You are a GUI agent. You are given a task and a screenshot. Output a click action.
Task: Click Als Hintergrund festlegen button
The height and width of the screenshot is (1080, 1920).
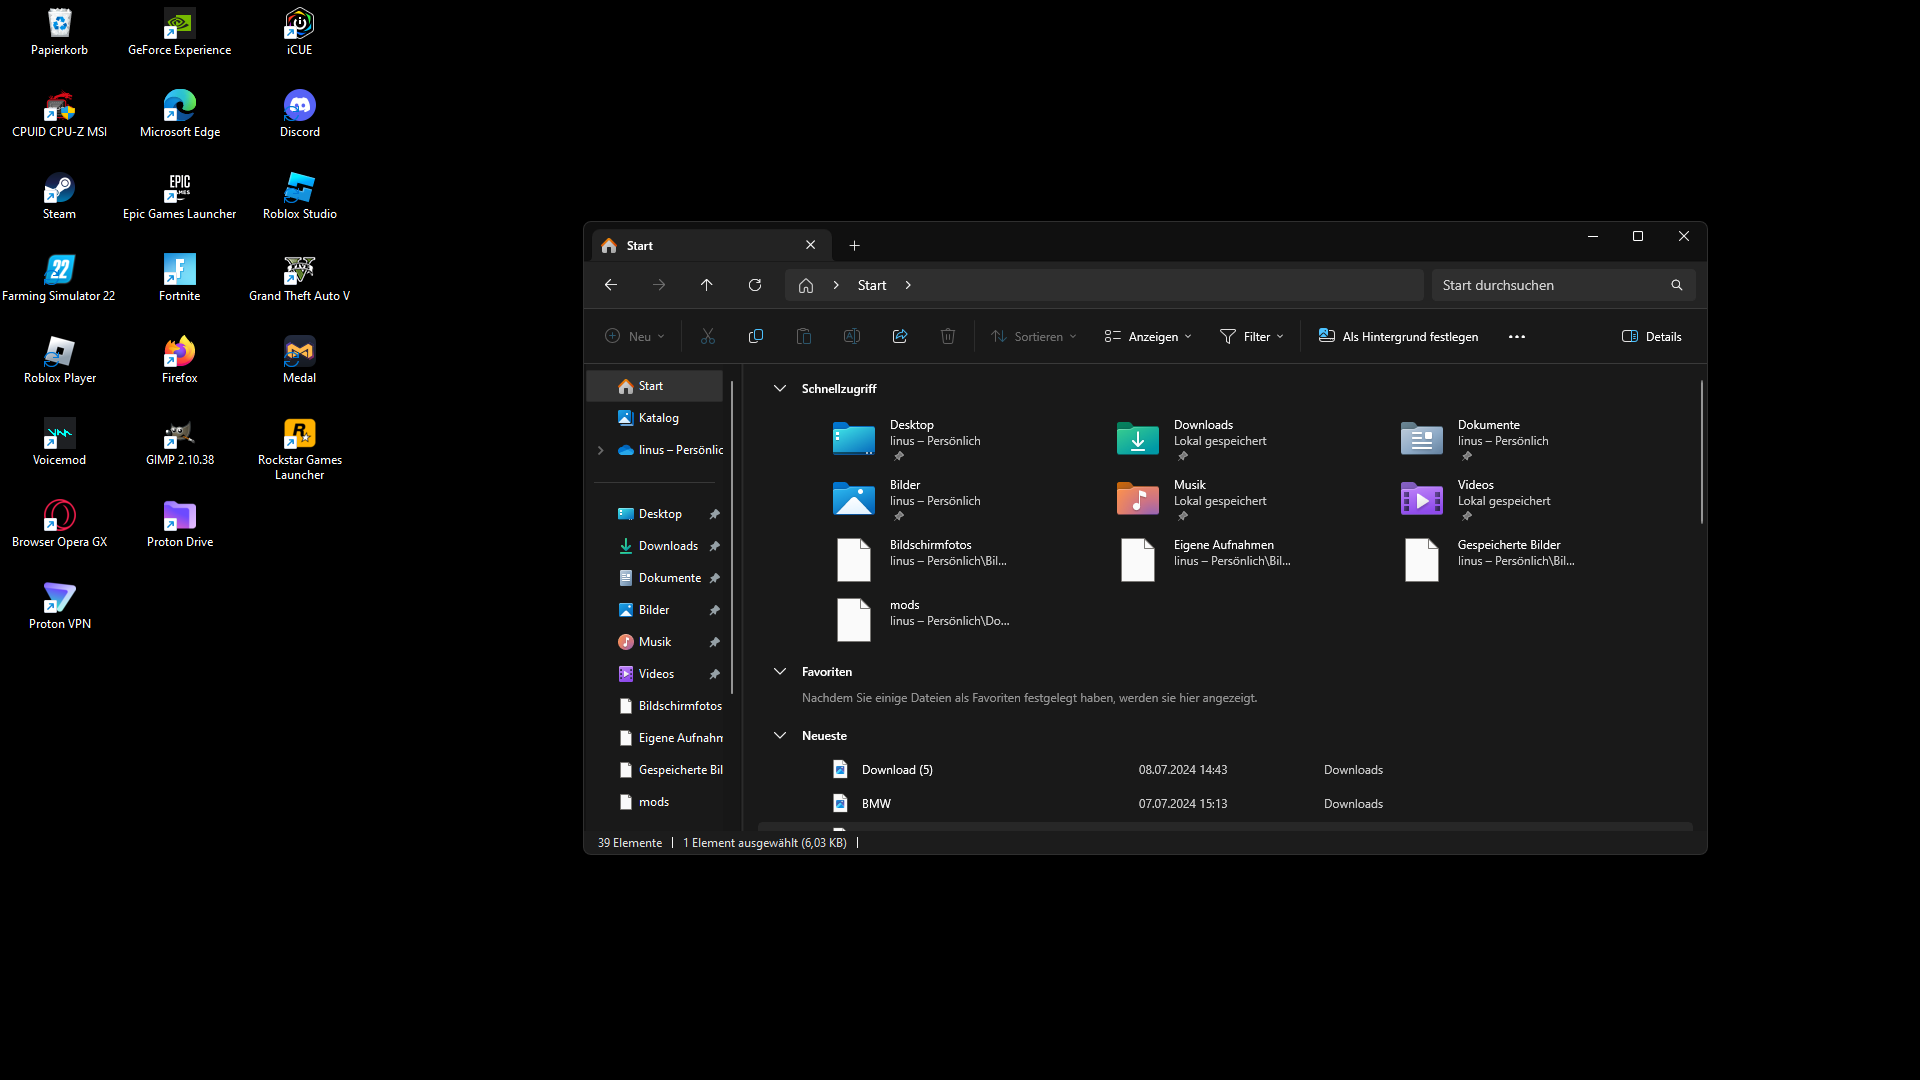point(1398,336)
